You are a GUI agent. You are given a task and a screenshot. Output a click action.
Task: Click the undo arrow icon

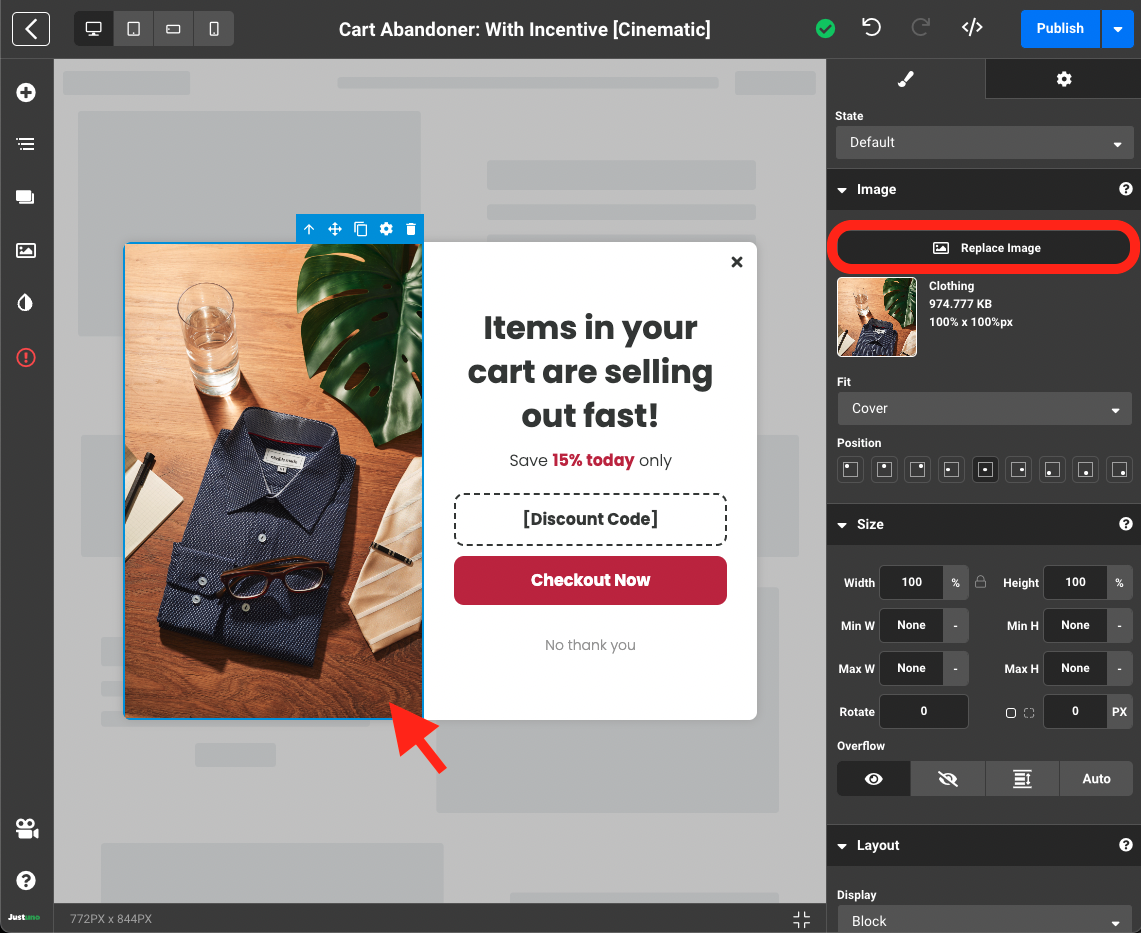[871, 28]
